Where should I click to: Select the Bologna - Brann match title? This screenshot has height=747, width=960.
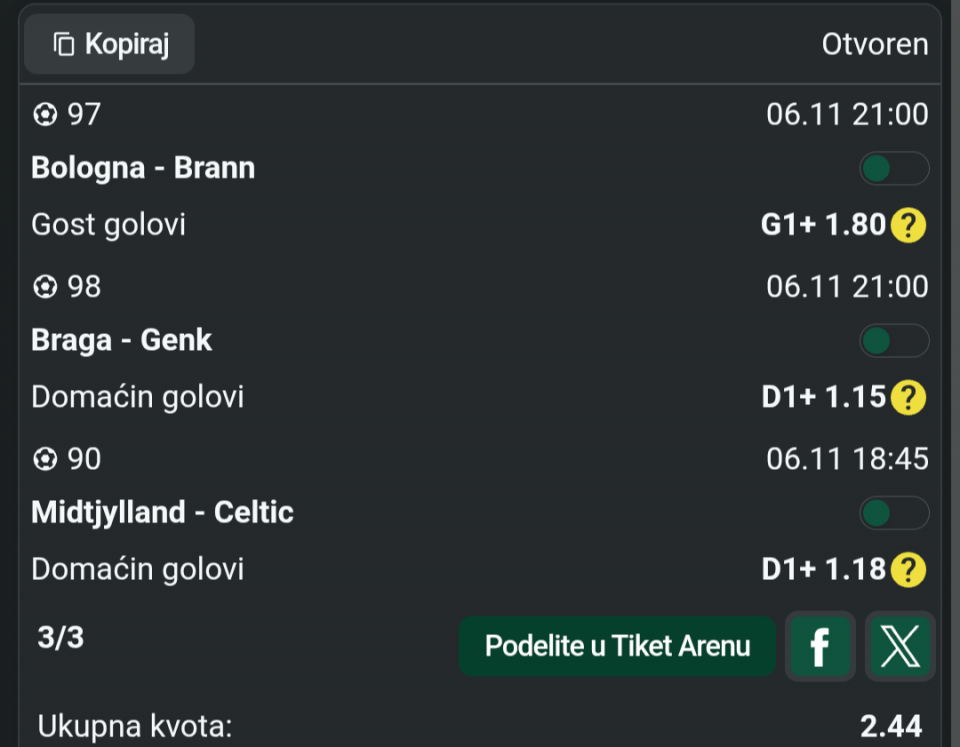tap(143, 168)
